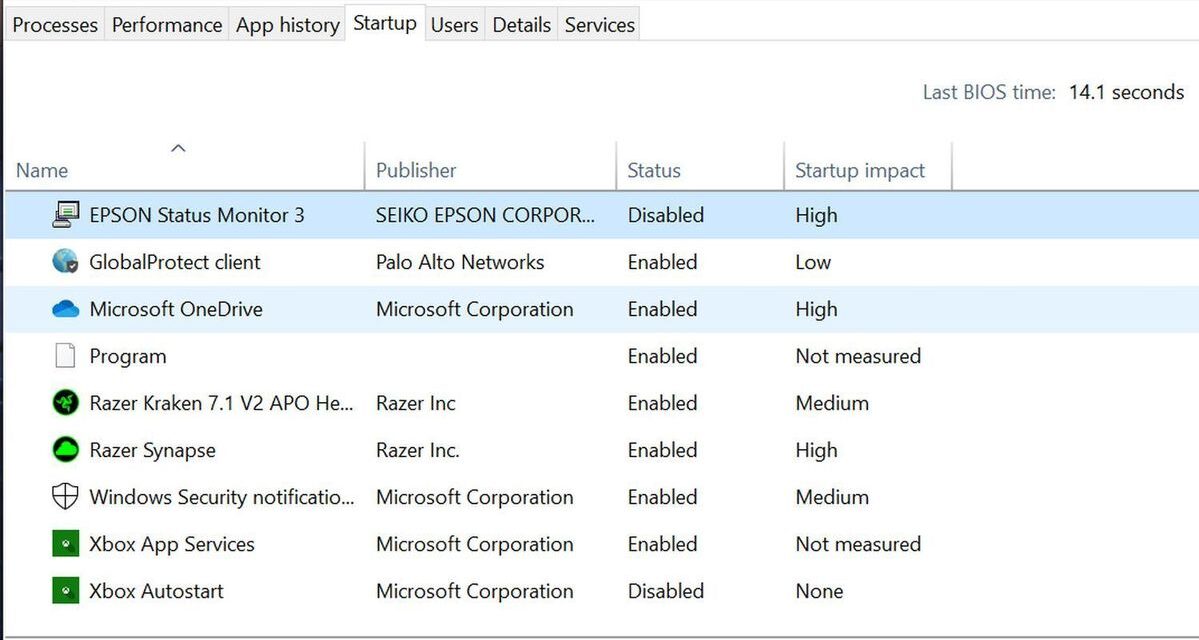Click Medium impact in the Windows Security row
The height and width of the screenshot is (640, 1199).
point(832,497)
